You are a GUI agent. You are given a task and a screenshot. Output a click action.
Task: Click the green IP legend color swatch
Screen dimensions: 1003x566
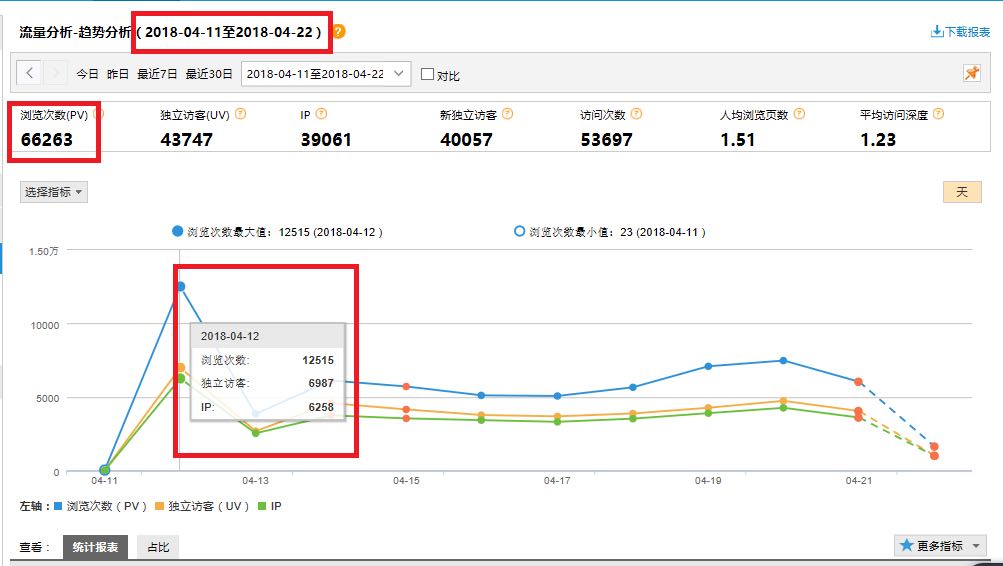pyautogui.click(x=263, y=506)
